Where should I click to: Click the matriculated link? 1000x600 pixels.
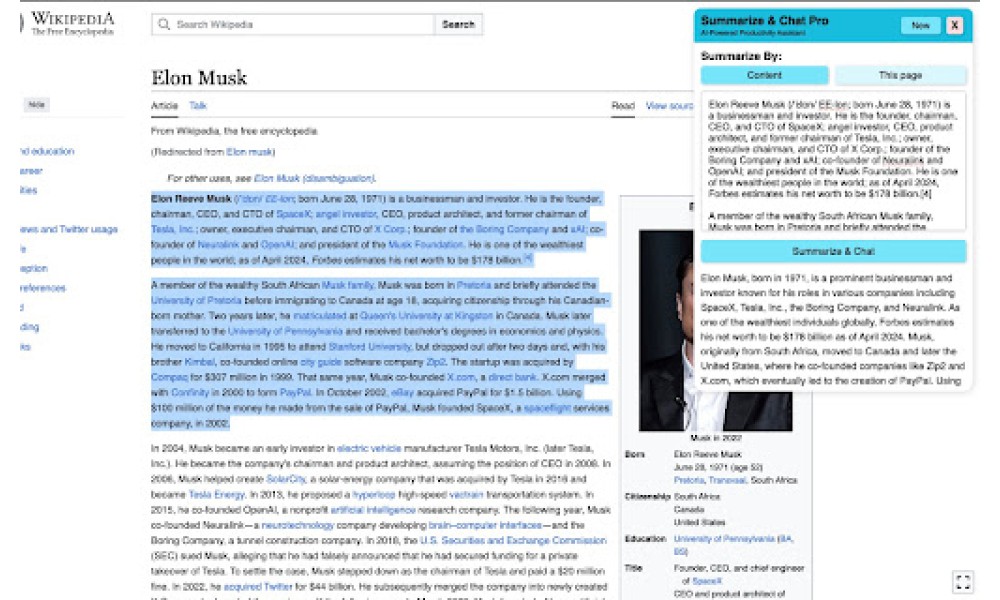pos(320,316)
